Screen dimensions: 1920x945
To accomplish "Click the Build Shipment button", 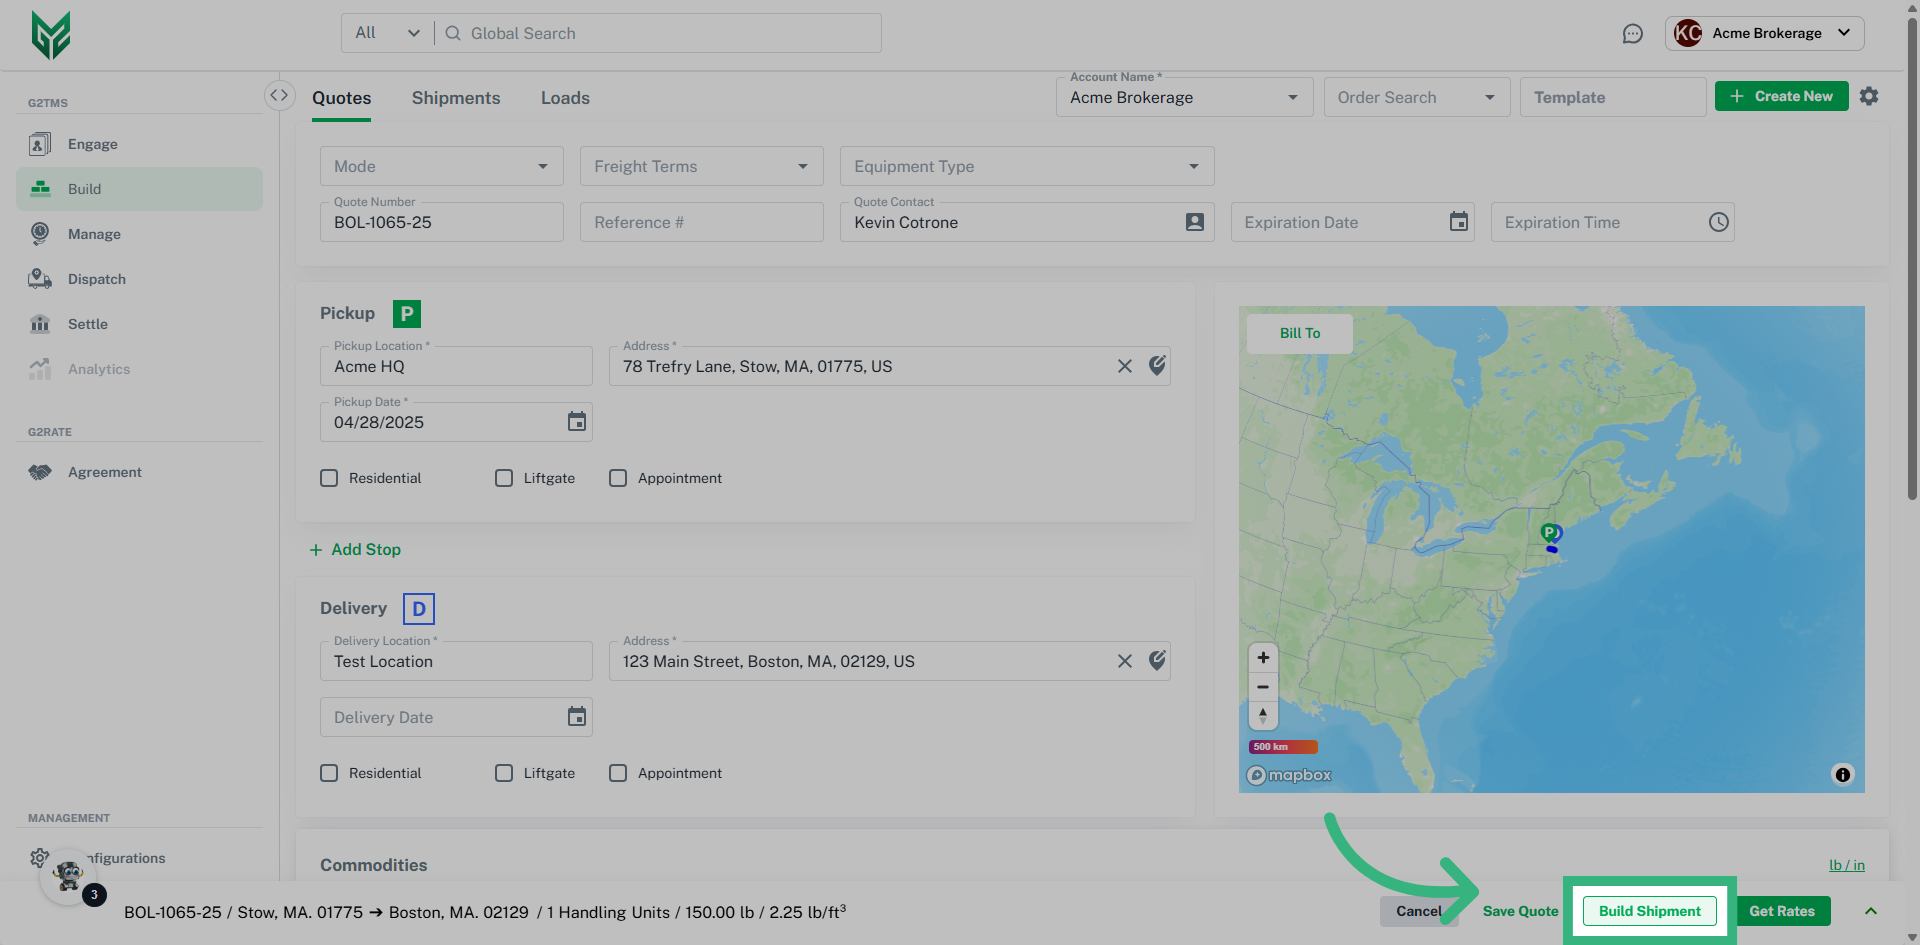I will 1649,911.
